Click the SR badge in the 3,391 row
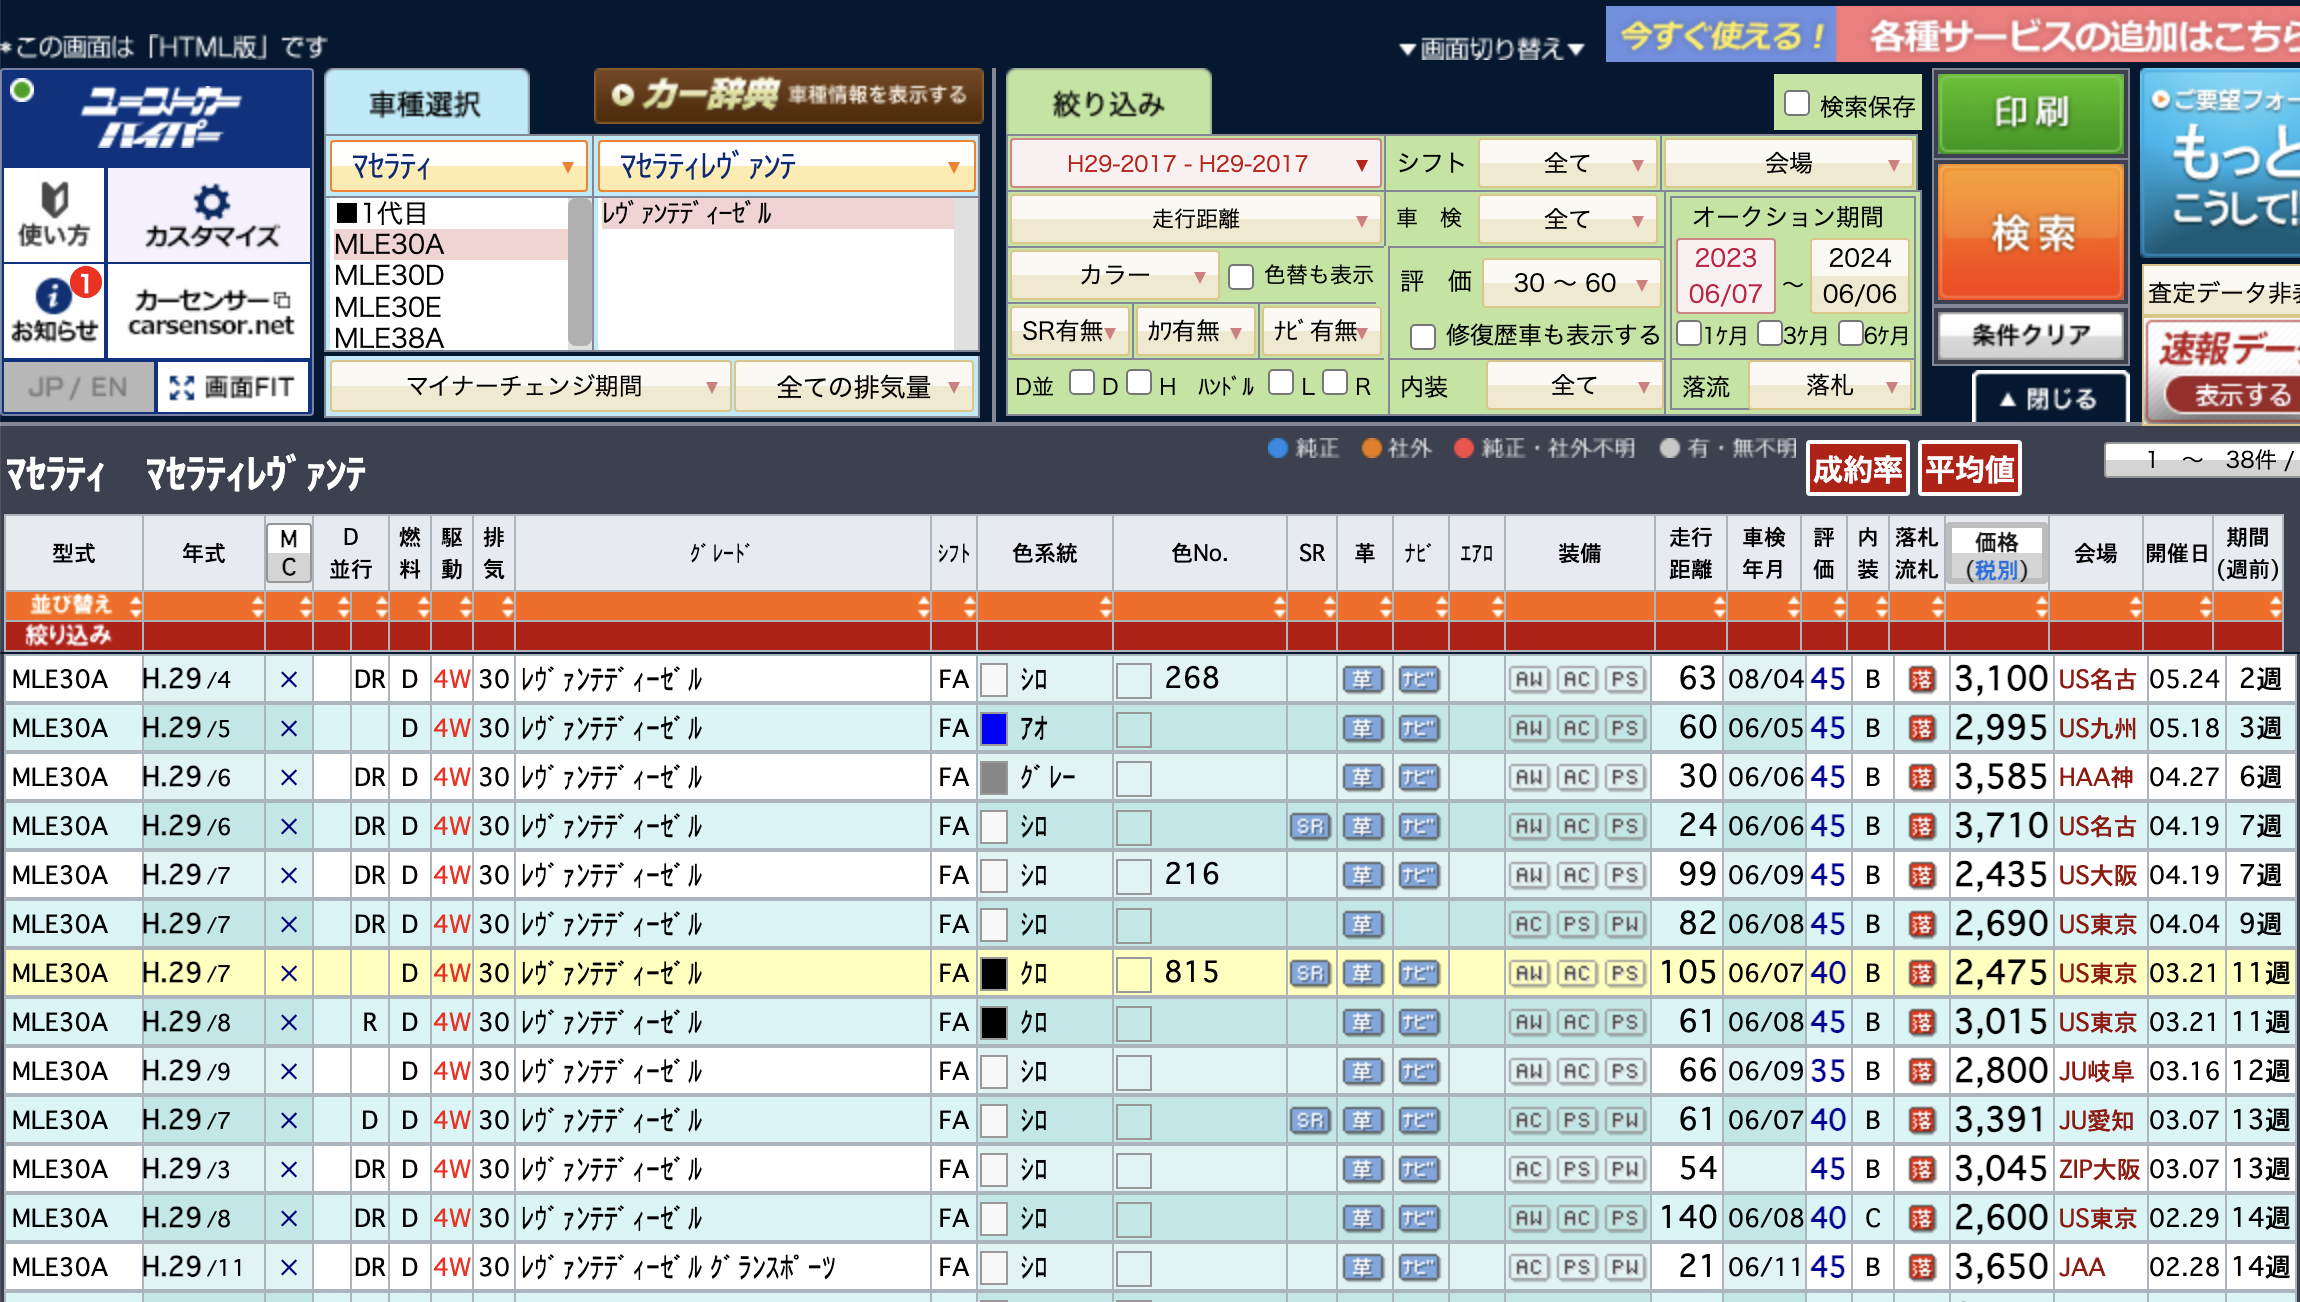Image resolution: width=2300 pixels, height=1302 pixels. 1310,1121
